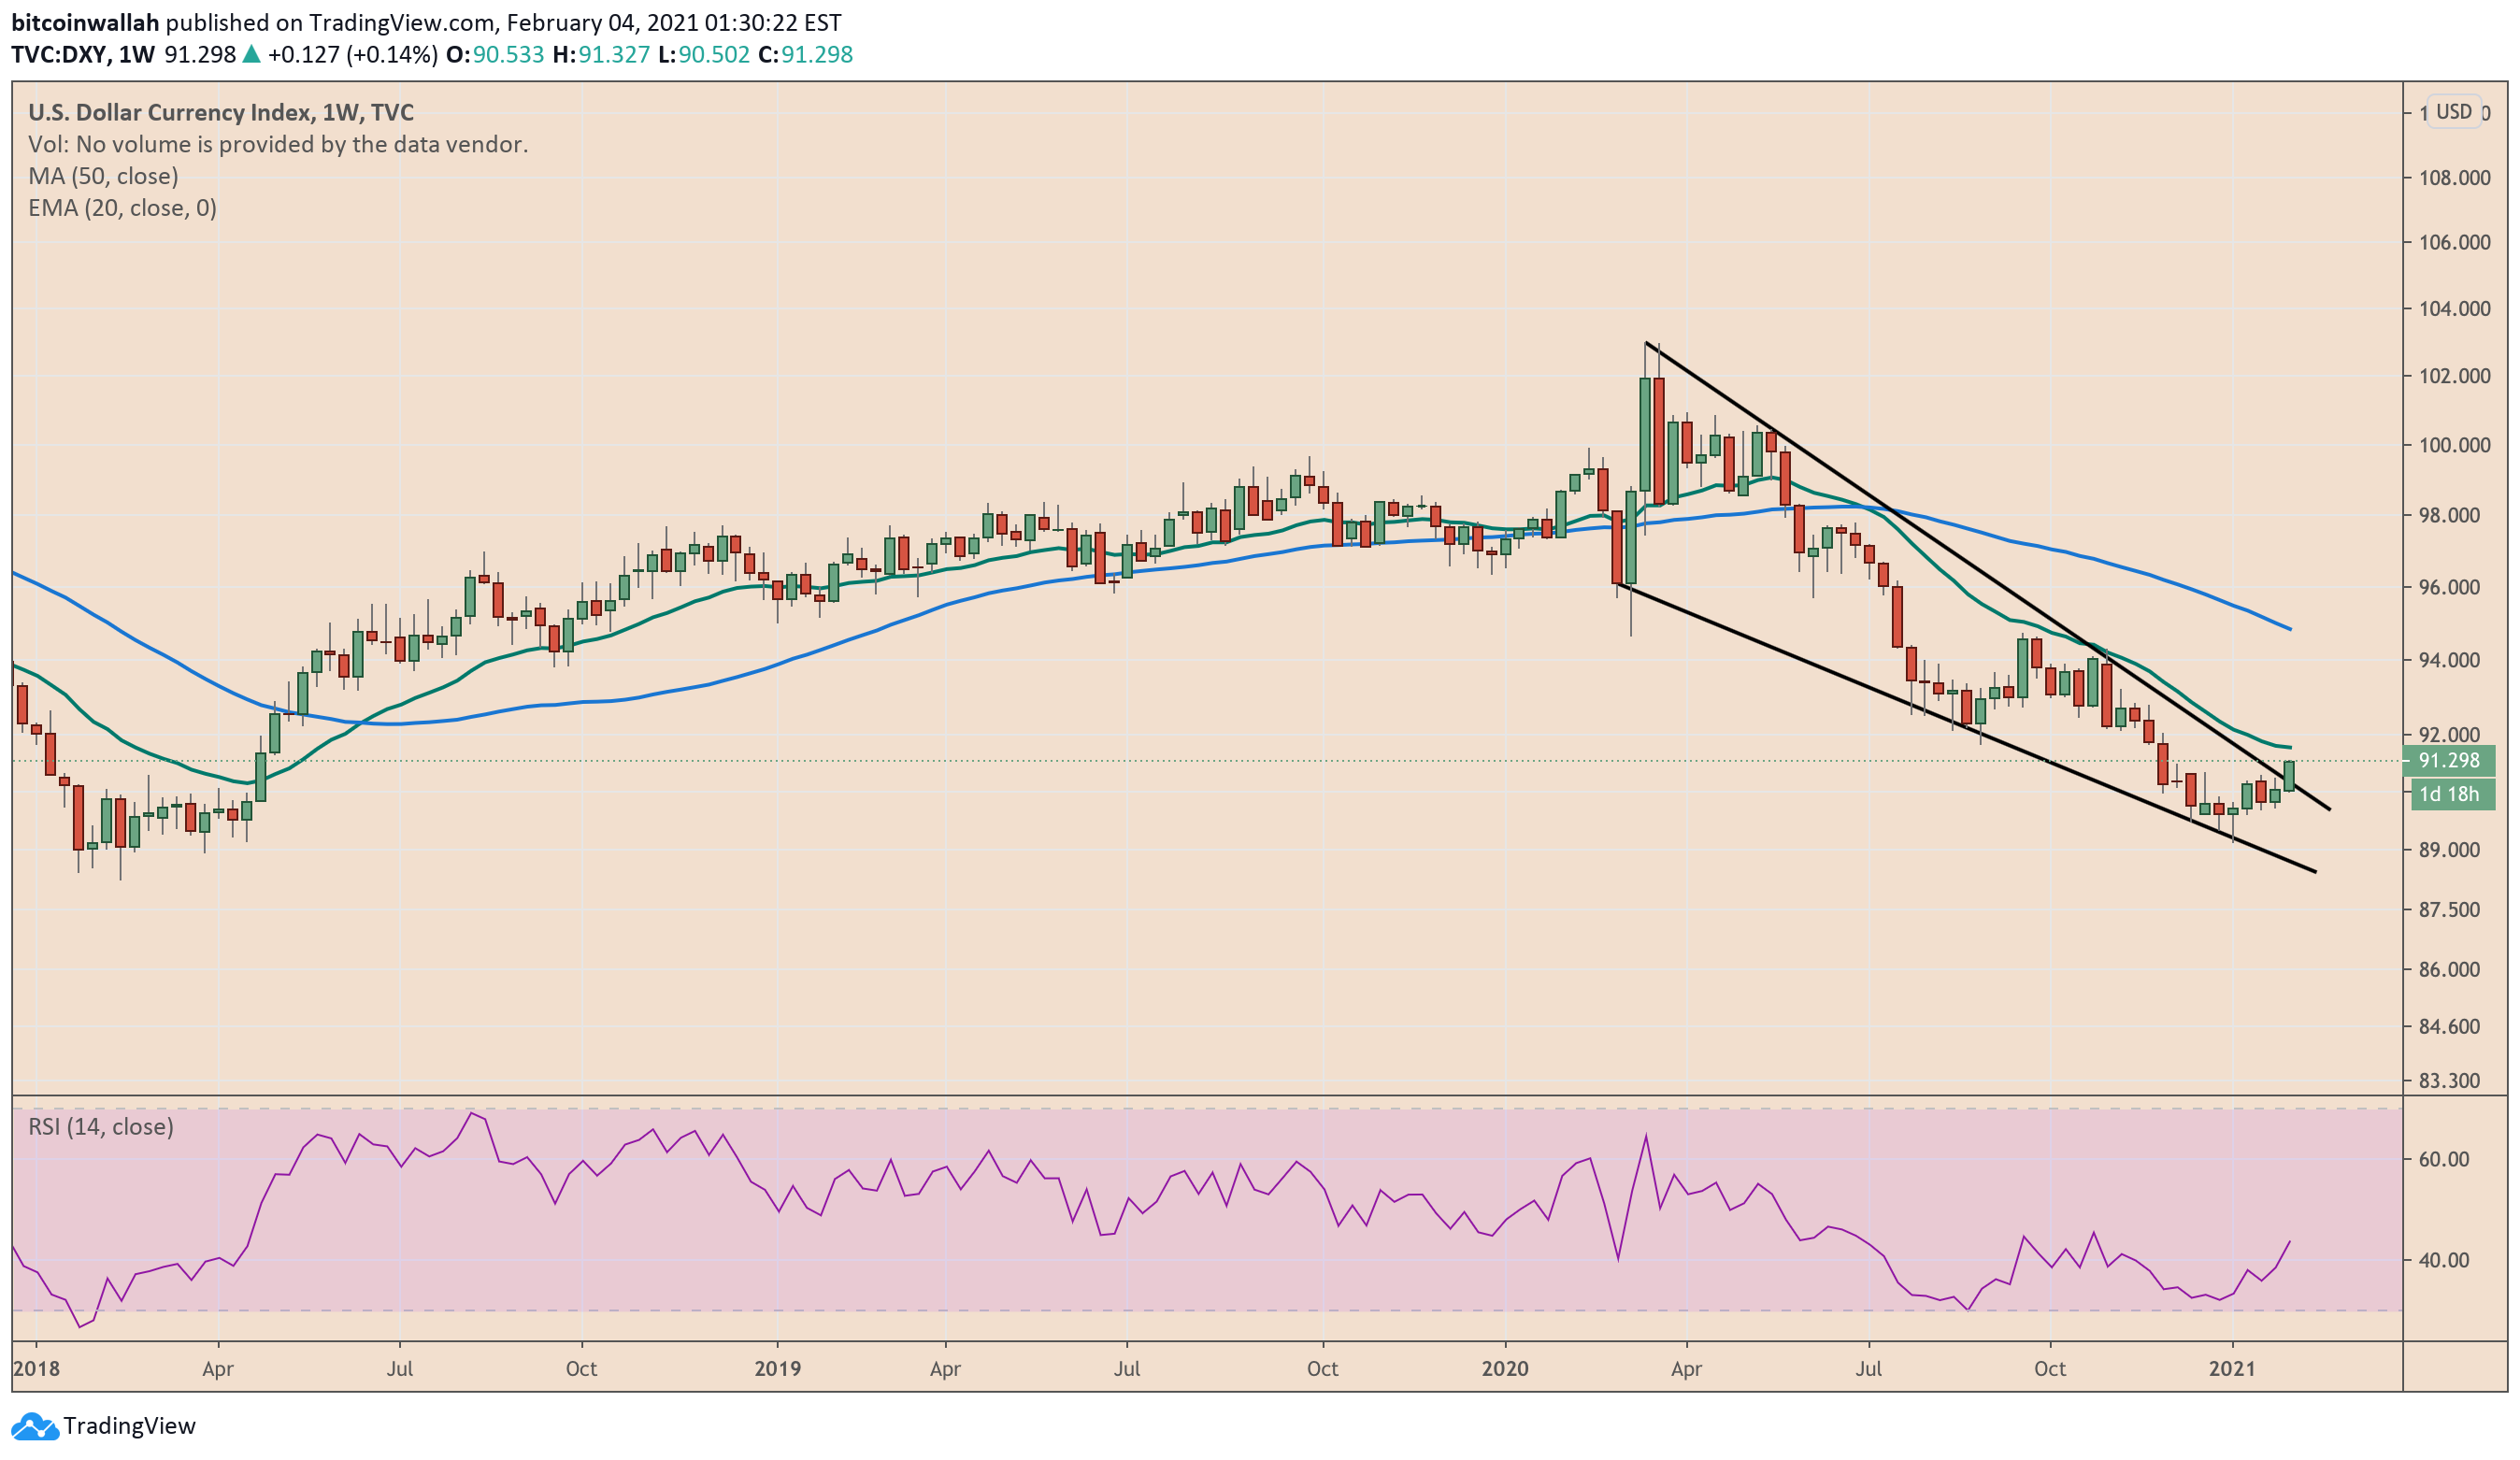Click the 1d 18h countdown label

[2452, 795]
